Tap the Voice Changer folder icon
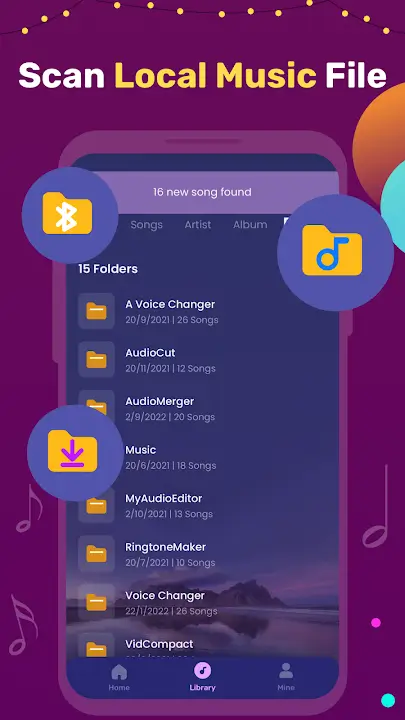Viewport: 405px width, 720px height. click(x=96, y=602)
